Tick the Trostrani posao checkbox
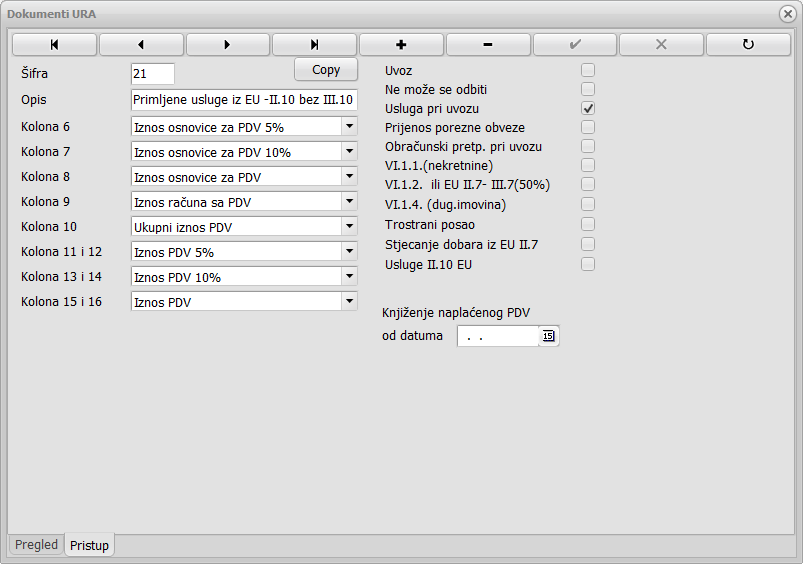This screenshot has height=564, width=803. [x=588, y=225]
